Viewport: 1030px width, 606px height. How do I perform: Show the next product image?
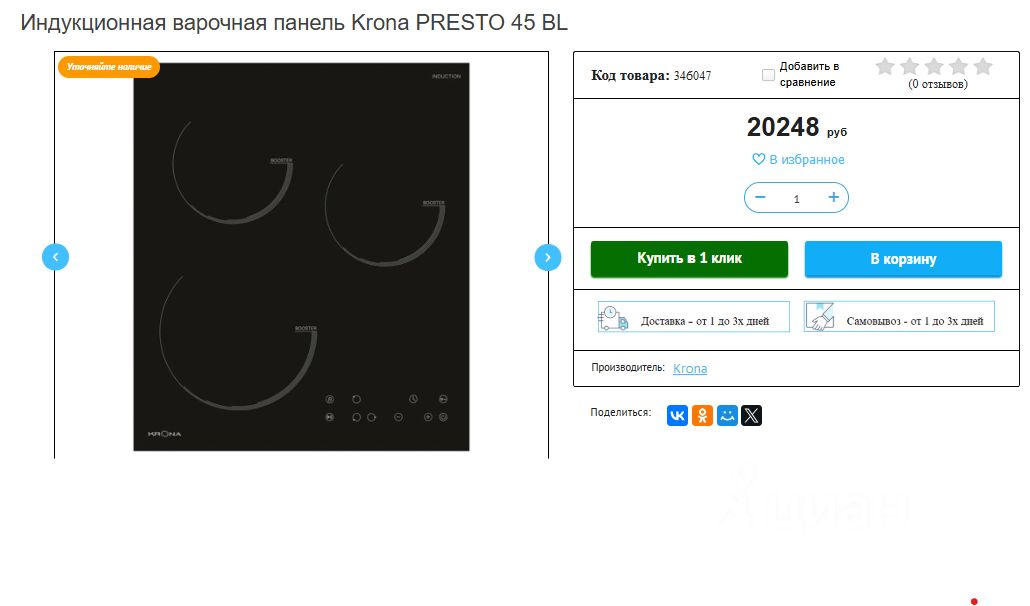point(548,257)
